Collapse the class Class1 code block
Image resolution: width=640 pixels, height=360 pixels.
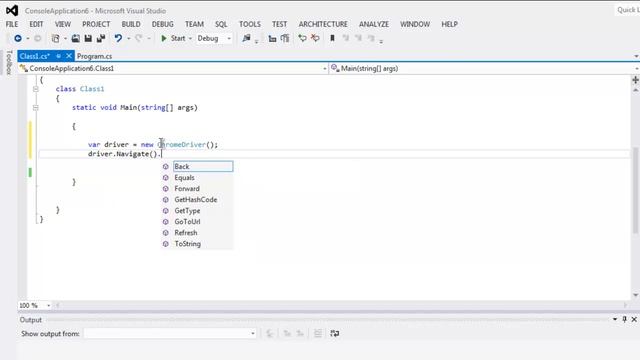click(36, 89)
